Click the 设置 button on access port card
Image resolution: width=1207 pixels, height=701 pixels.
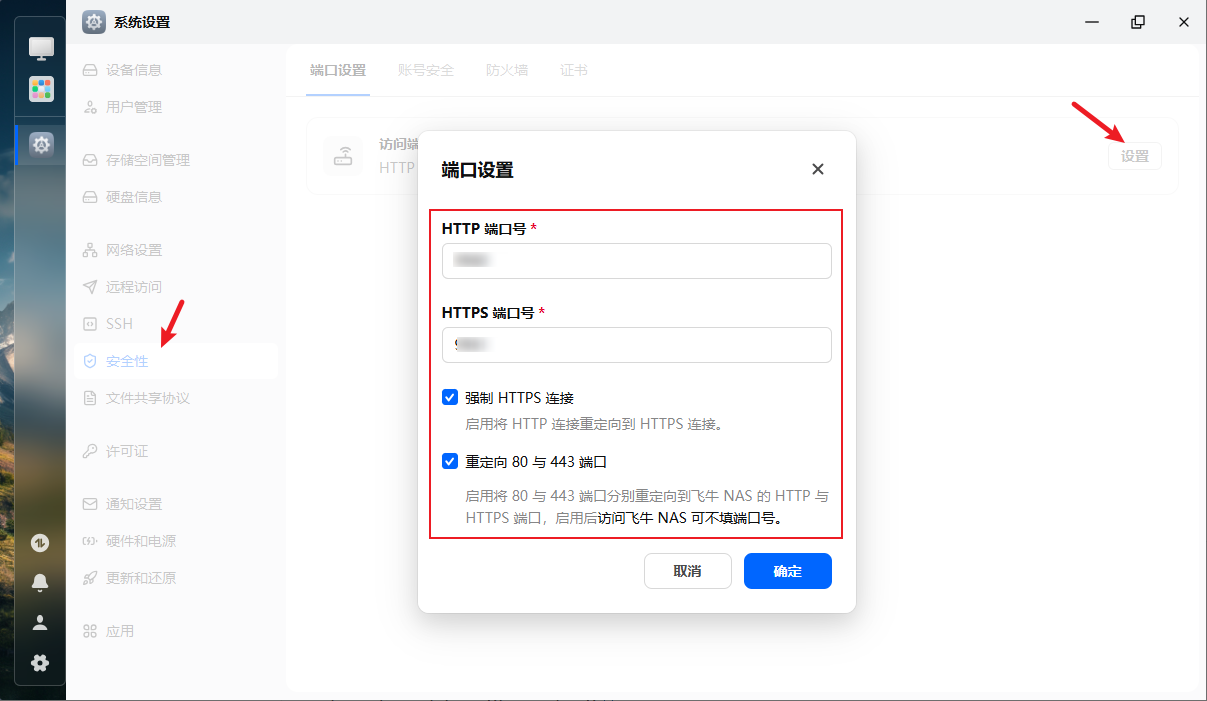(1134, 156)
